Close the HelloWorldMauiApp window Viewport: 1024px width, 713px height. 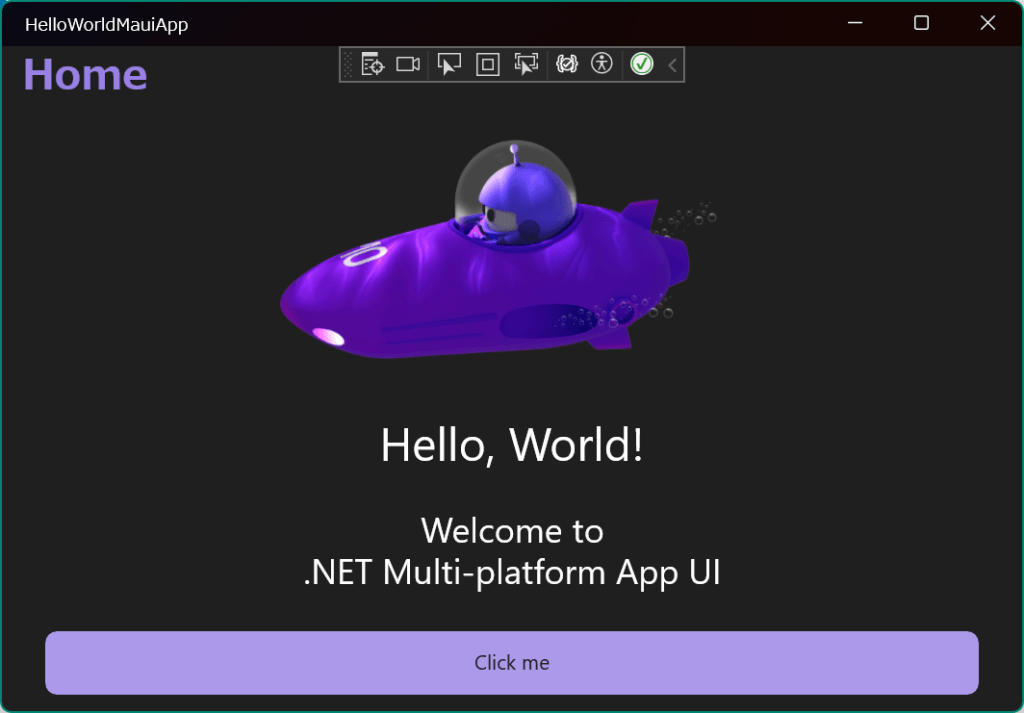[x=987, y=23]
